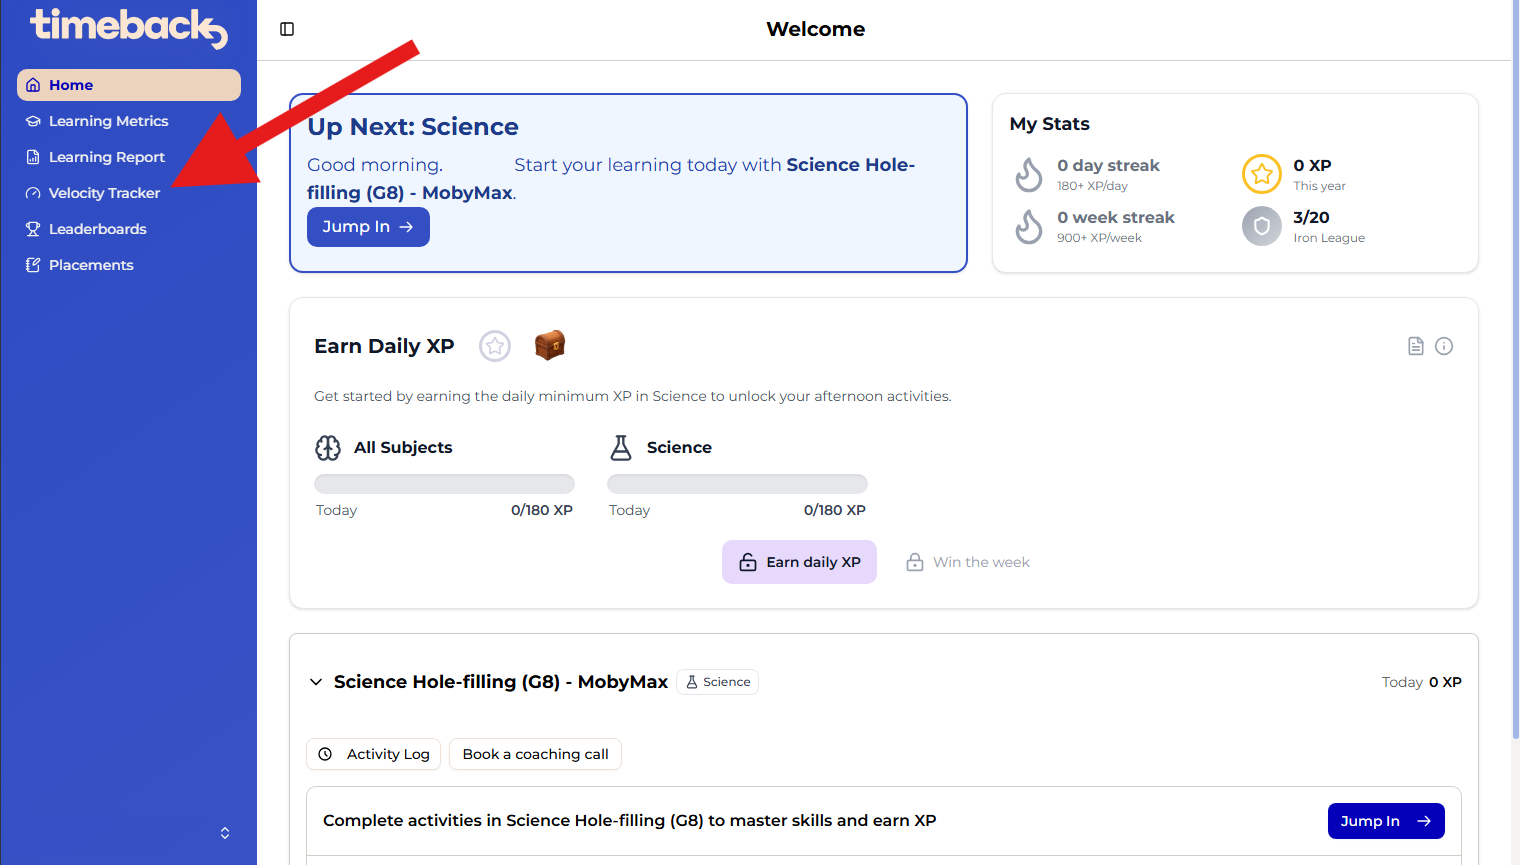Viewport: 1520px width, 865px height.
Task: Click the Iron League shield icon
Action: click(x=1262, y=226)
